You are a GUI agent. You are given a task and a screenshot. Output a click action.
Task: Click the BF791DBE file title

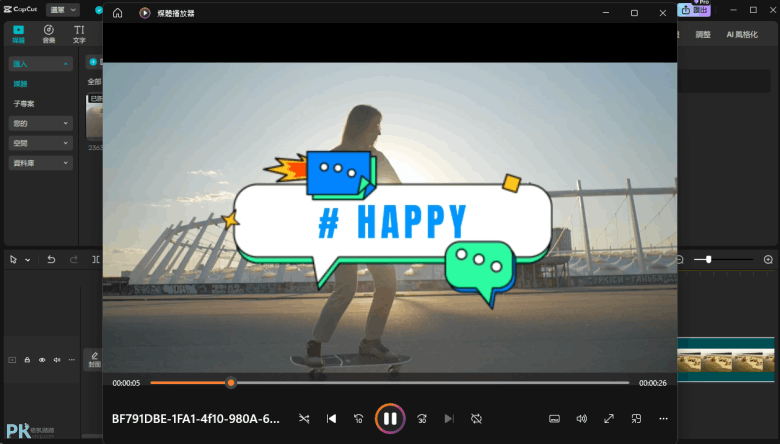195,419
